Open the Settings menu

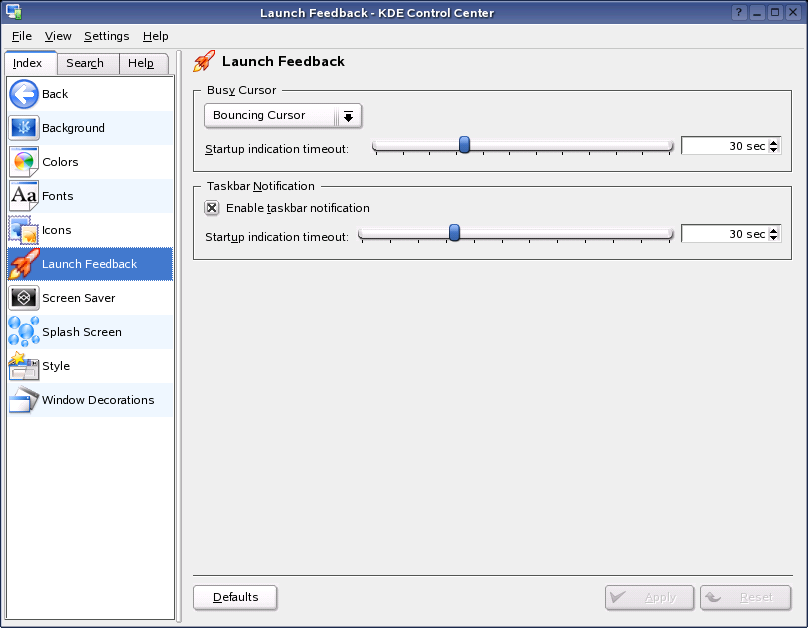[x=107, y=36]
